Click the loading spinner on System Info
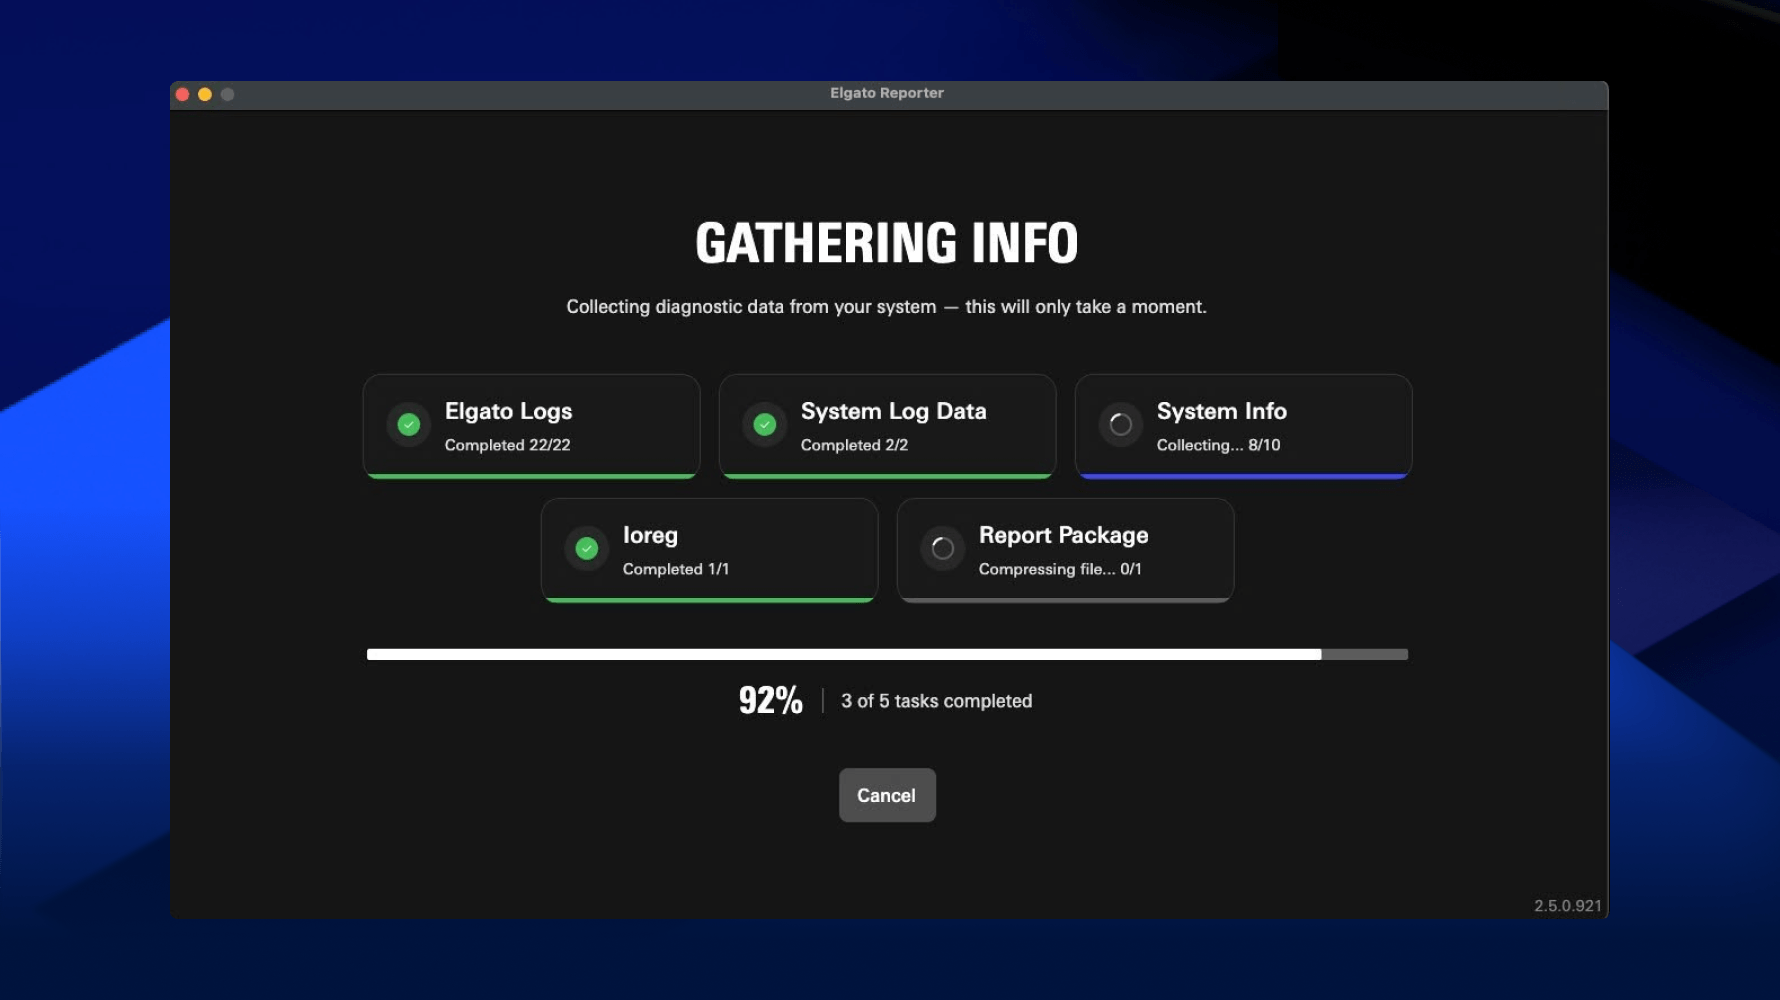This screenshot has height=1000, width=1780. [1121, 425]
